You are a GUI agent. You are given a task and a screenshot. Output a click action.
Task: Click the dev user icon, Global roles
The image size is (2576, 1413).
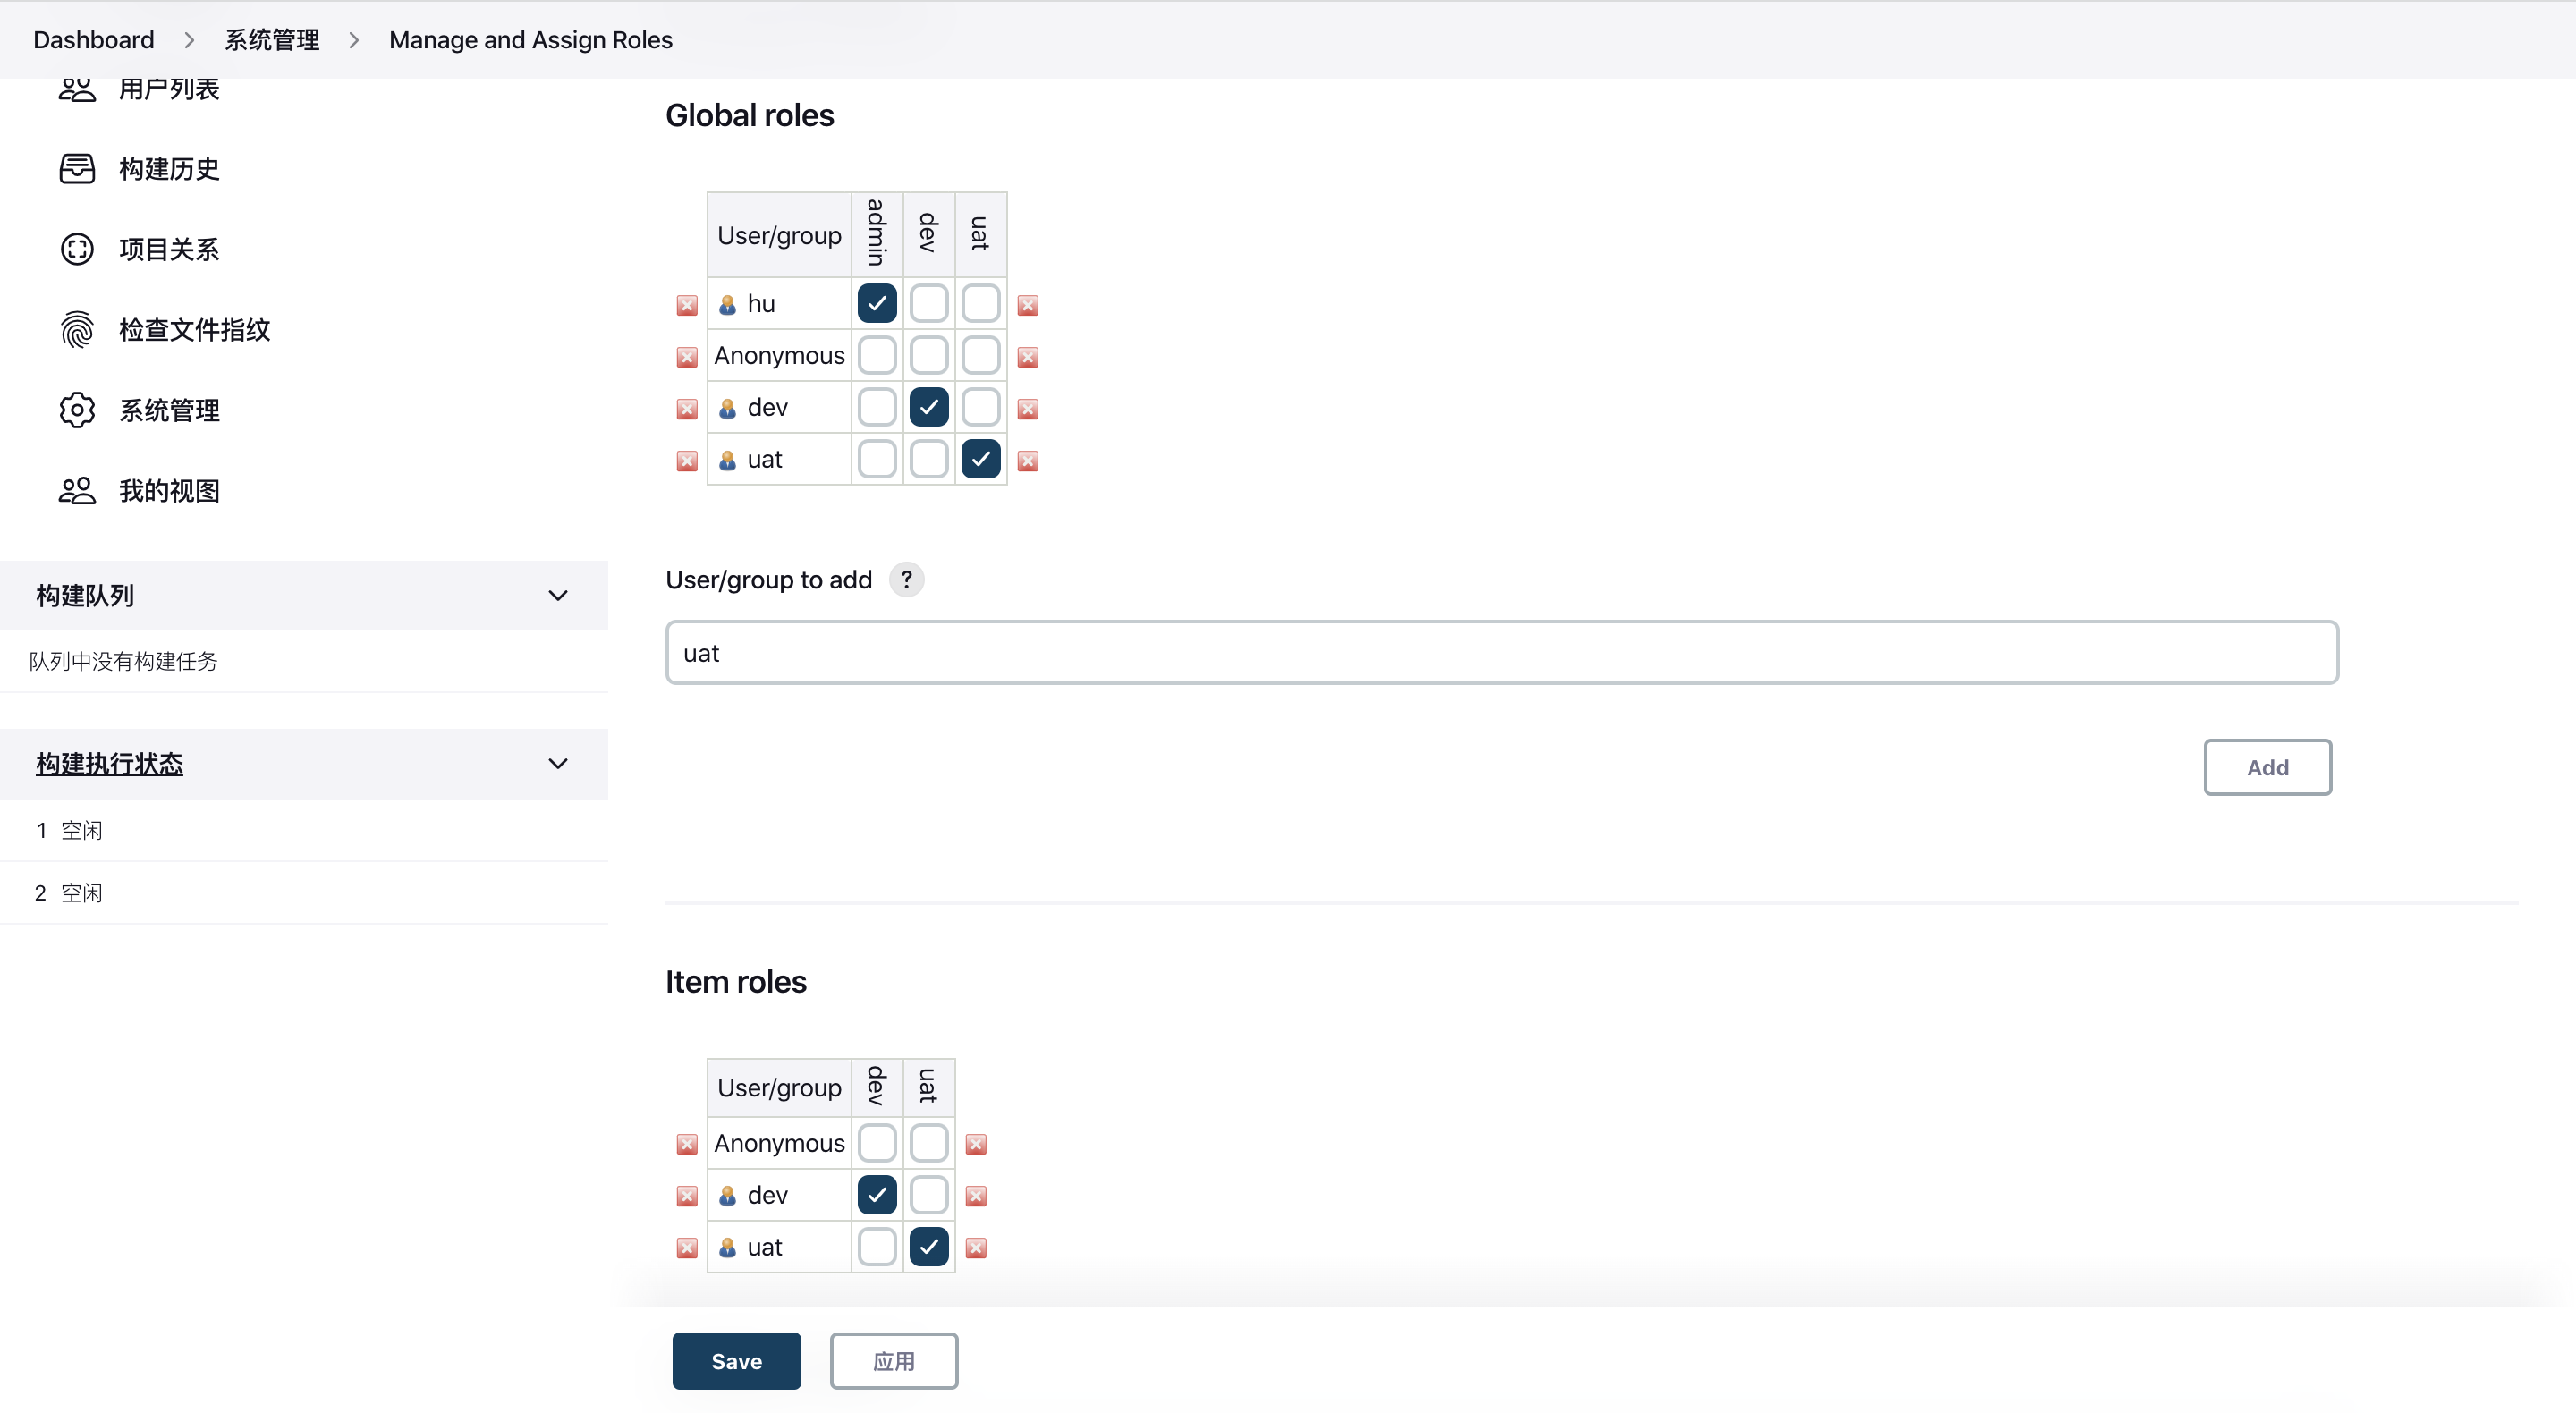[x=728, y=409]
